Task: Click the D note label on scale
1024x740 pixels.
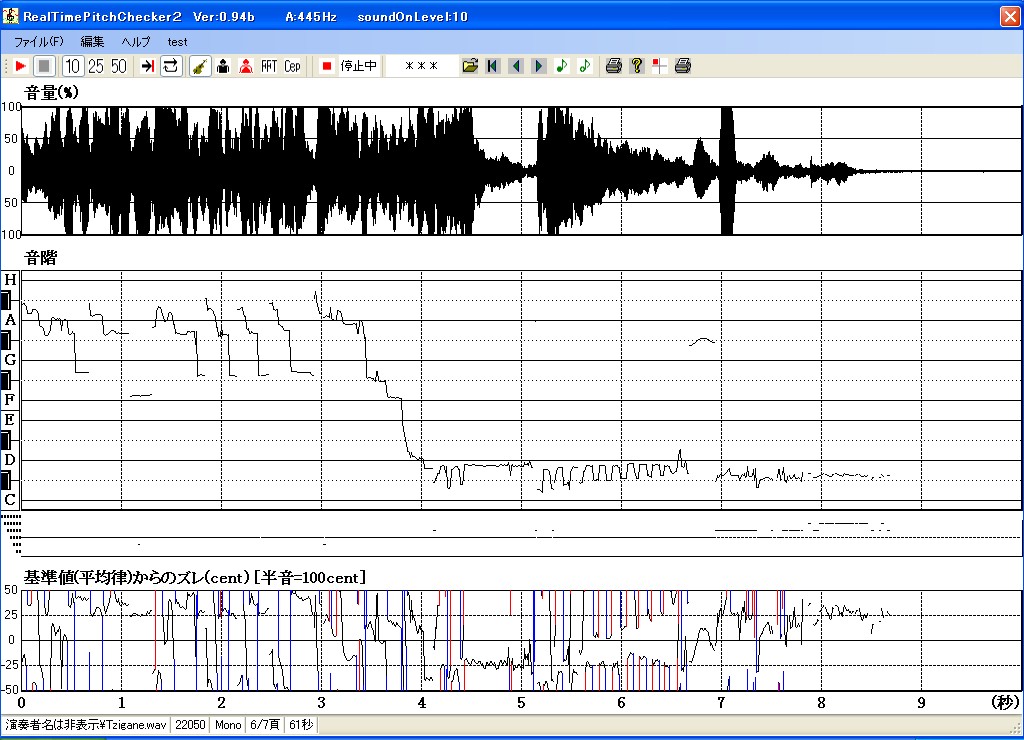Action: click(10, 460)
